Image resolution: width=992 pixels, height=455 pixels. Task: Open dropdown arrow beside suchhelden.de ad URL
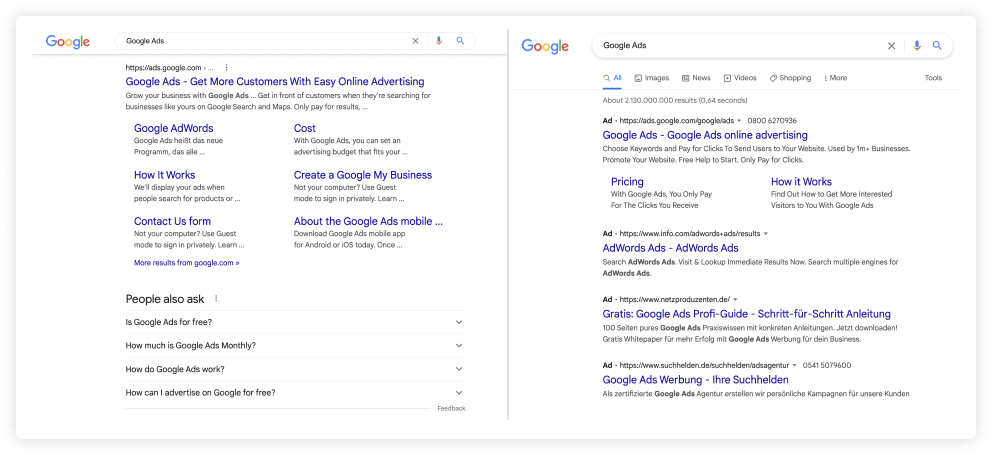[795, 365]
